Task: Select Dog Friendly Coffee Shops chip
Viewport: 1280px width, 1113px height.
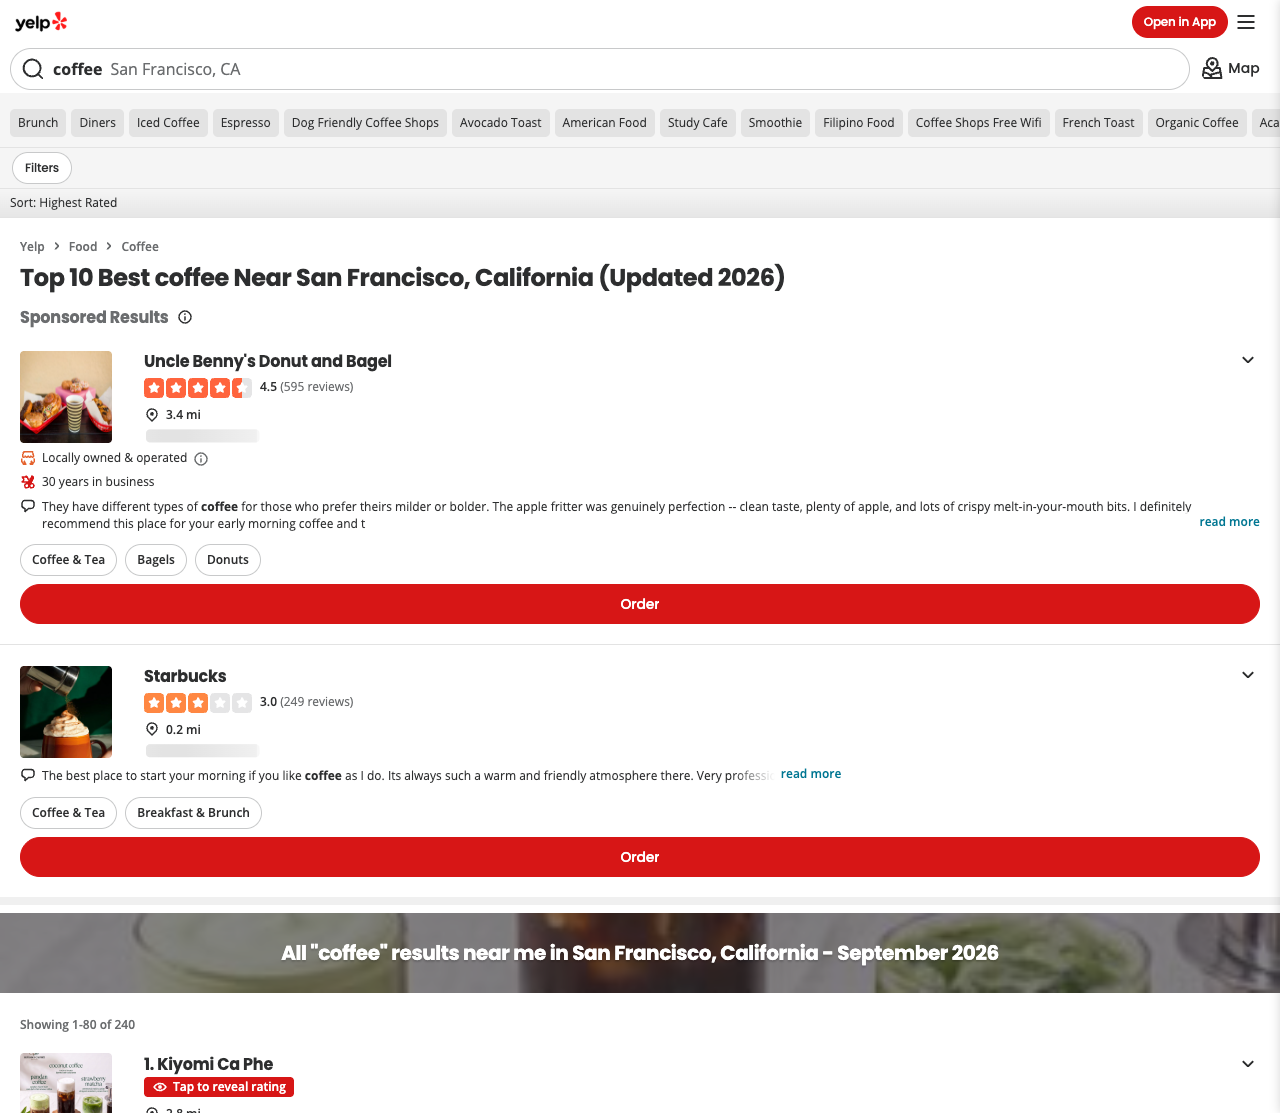Action: pos(365,123)
